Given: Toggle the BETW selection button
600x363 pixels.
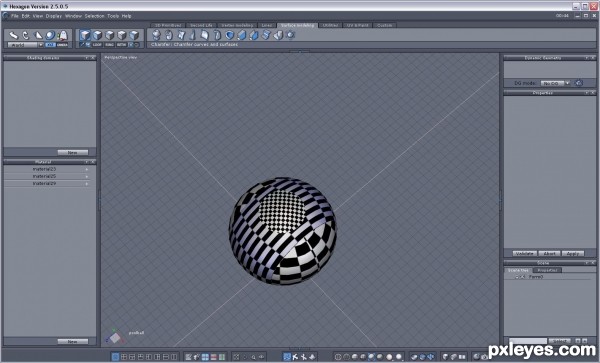Looking at the screenshot, I should click(x=122, y=45).
